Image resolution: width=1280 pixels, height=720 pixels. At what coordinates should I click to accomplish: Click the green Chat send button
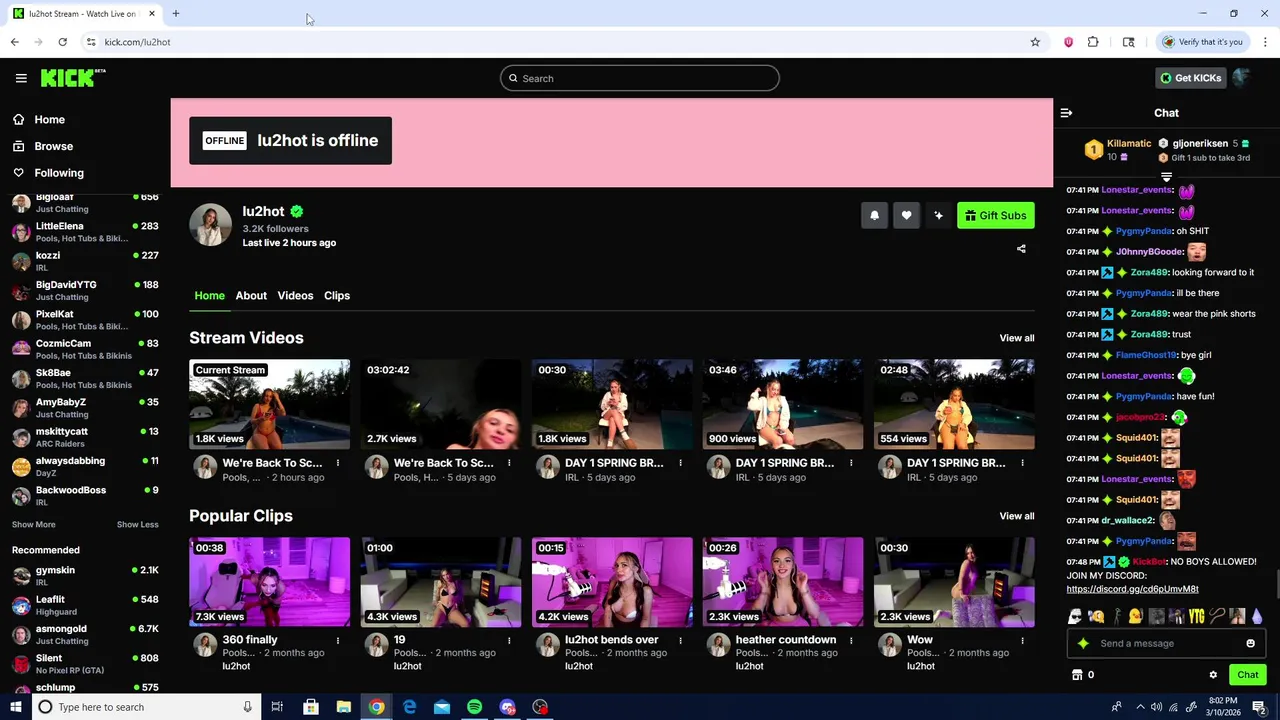pos(1247,675)
